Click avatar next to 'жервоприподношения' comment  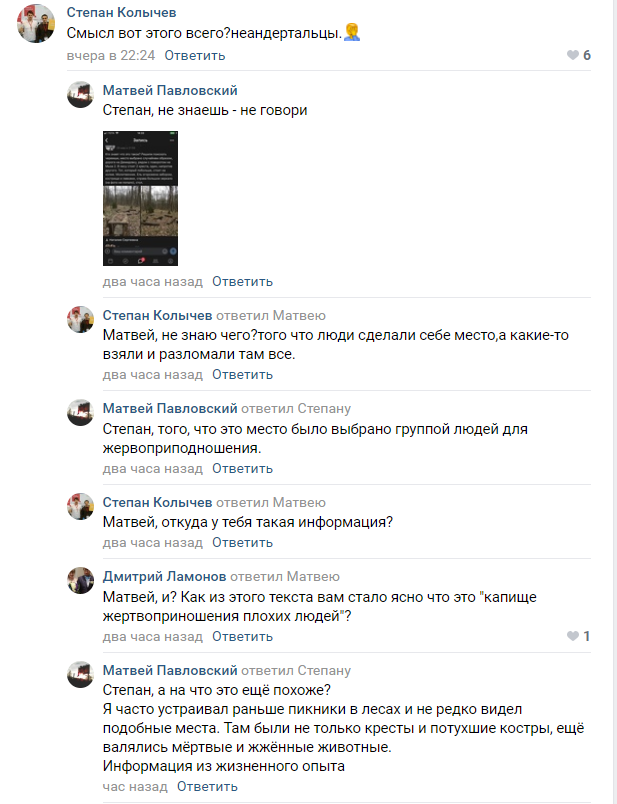[80, 412]
